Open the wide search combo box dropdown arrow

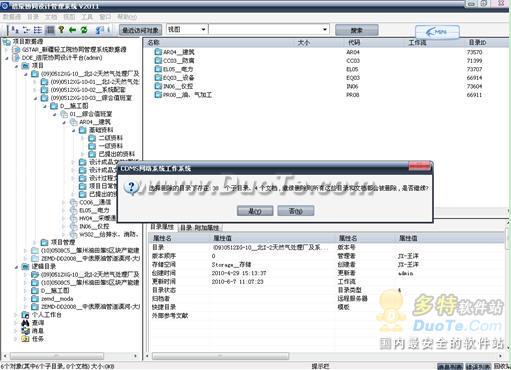tap(325, 29)
